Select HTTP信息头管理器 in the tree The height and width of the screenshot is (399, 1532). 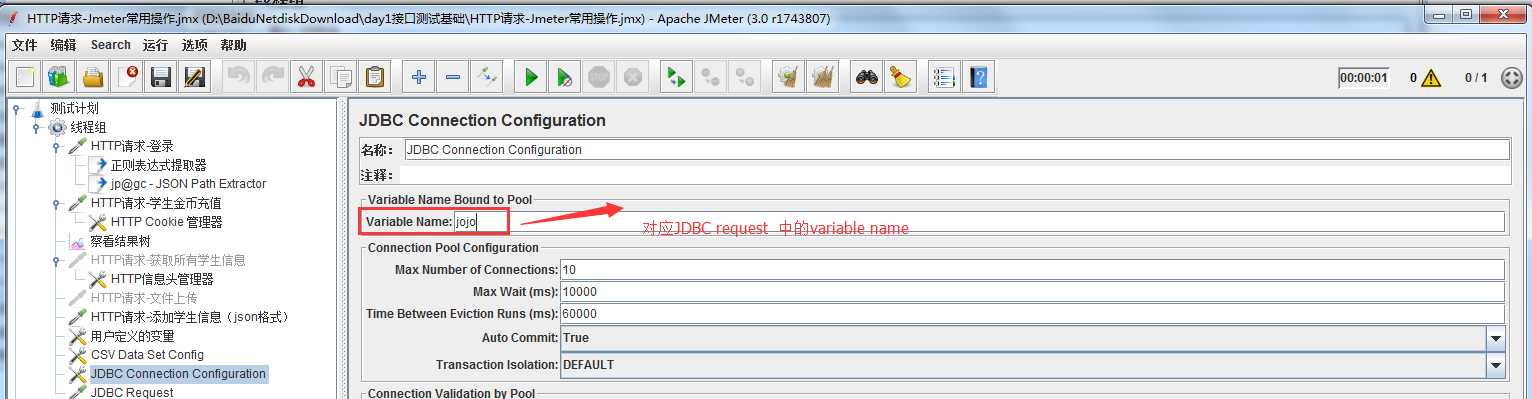pos(162,279)
